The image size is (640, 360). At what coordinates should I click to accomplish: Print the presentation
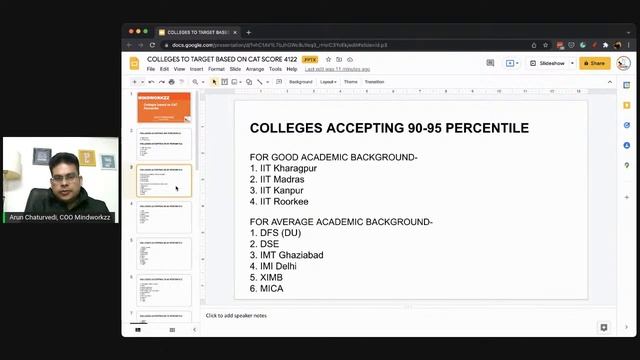(172, 82)
